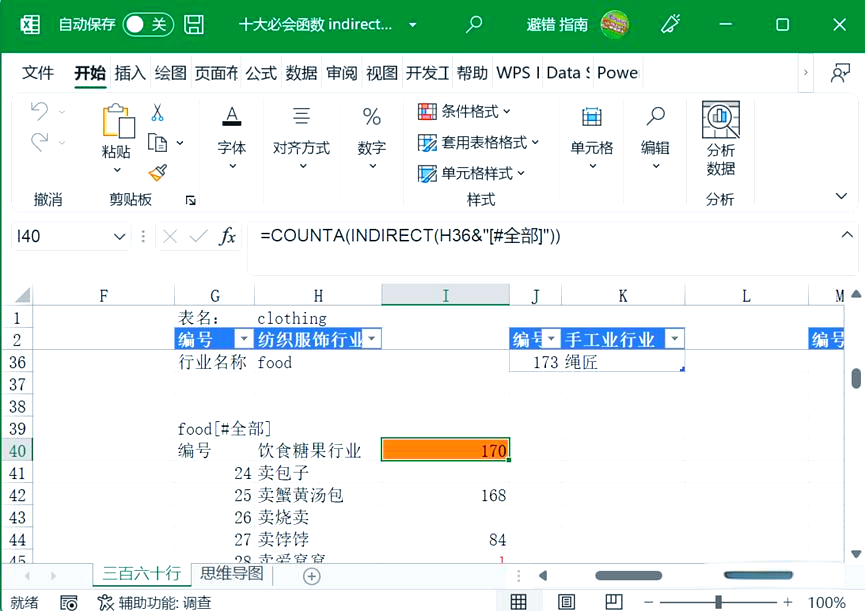865x611 pixels.
Task: Open 单元格样式 menu
Action: (471, 174)
